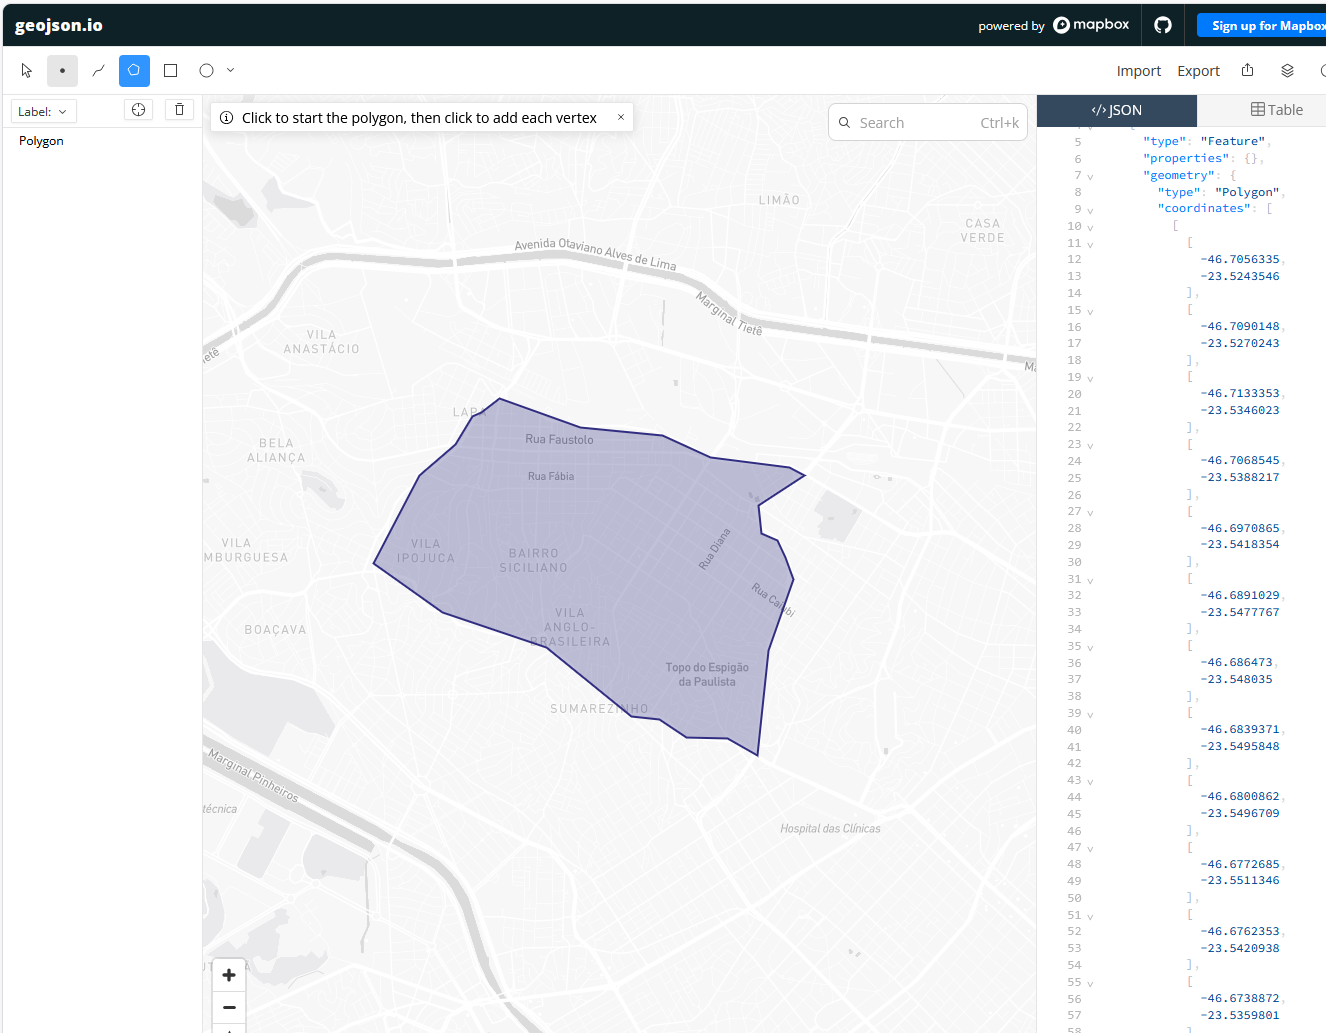This screenshot has width=1326, height=1033.
Task: Open the shape tools dropdown arrow
Action: [231, 70]
